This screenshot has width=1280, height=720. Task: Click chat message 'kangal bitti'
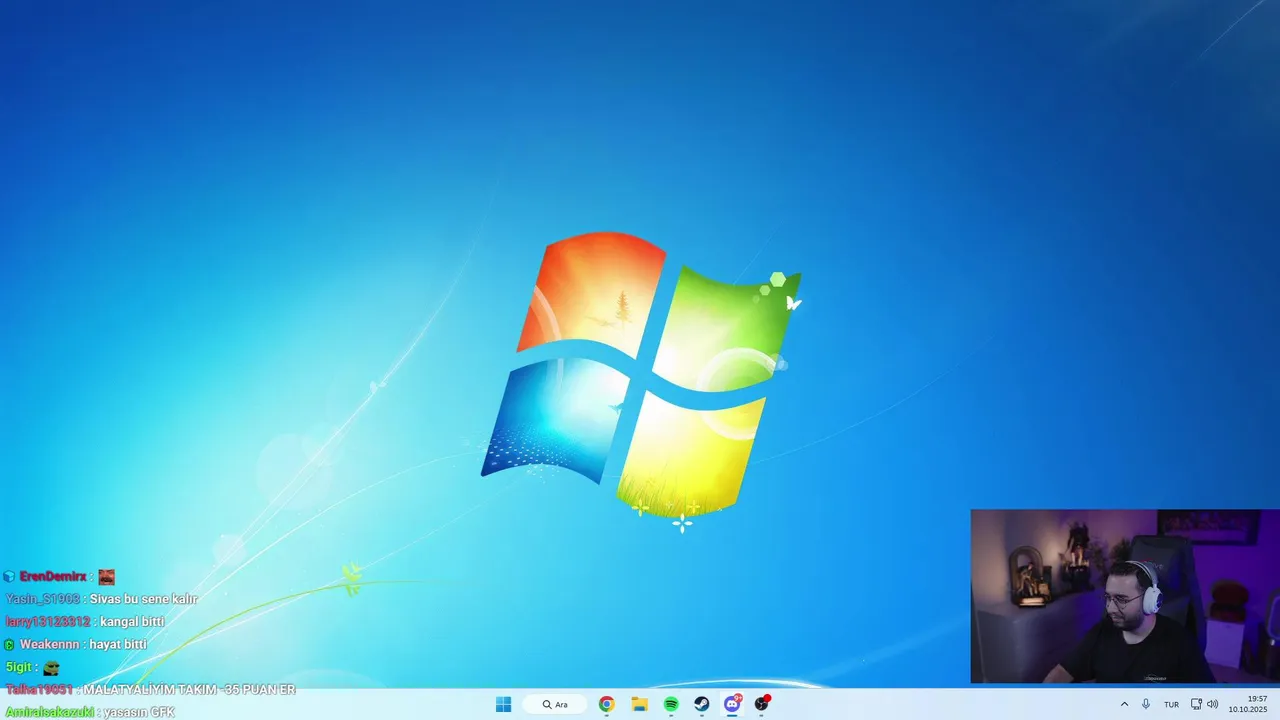coord(132,622)
